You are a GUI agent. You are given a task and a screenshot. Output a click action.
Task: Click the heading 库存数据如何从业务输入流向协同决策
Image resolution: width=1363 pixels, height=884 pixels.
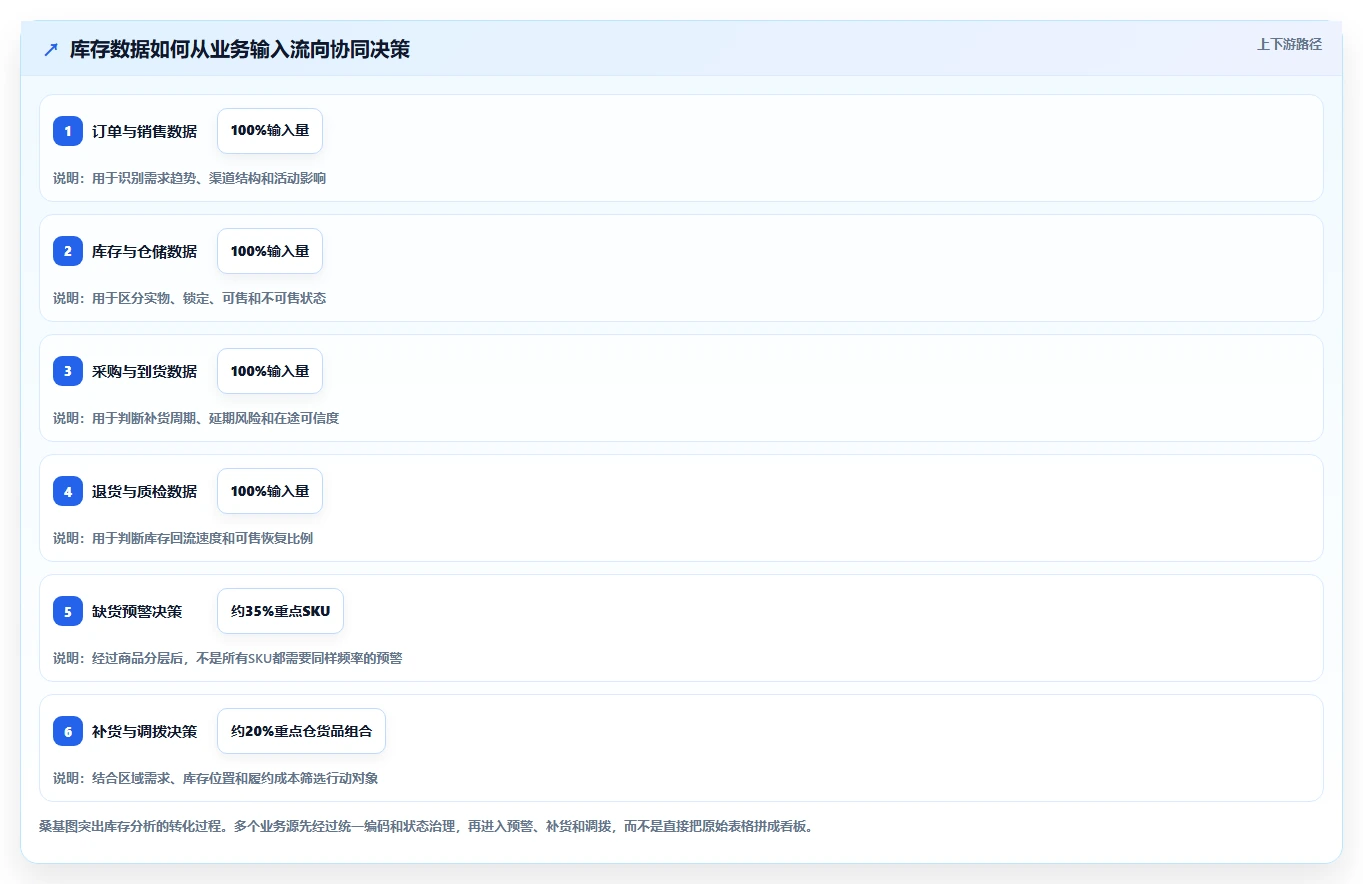240,50
